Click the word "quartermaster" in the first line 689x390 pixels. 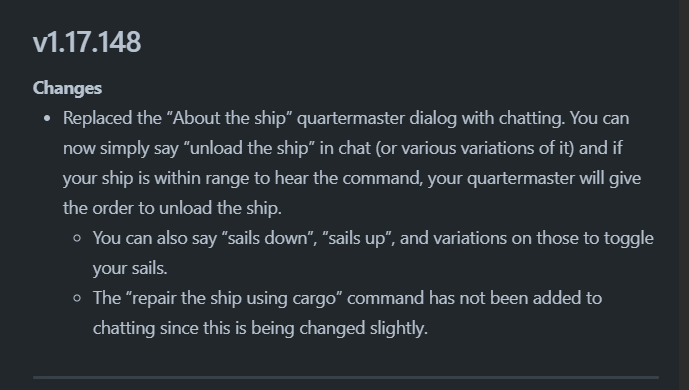tap(351, 119)
